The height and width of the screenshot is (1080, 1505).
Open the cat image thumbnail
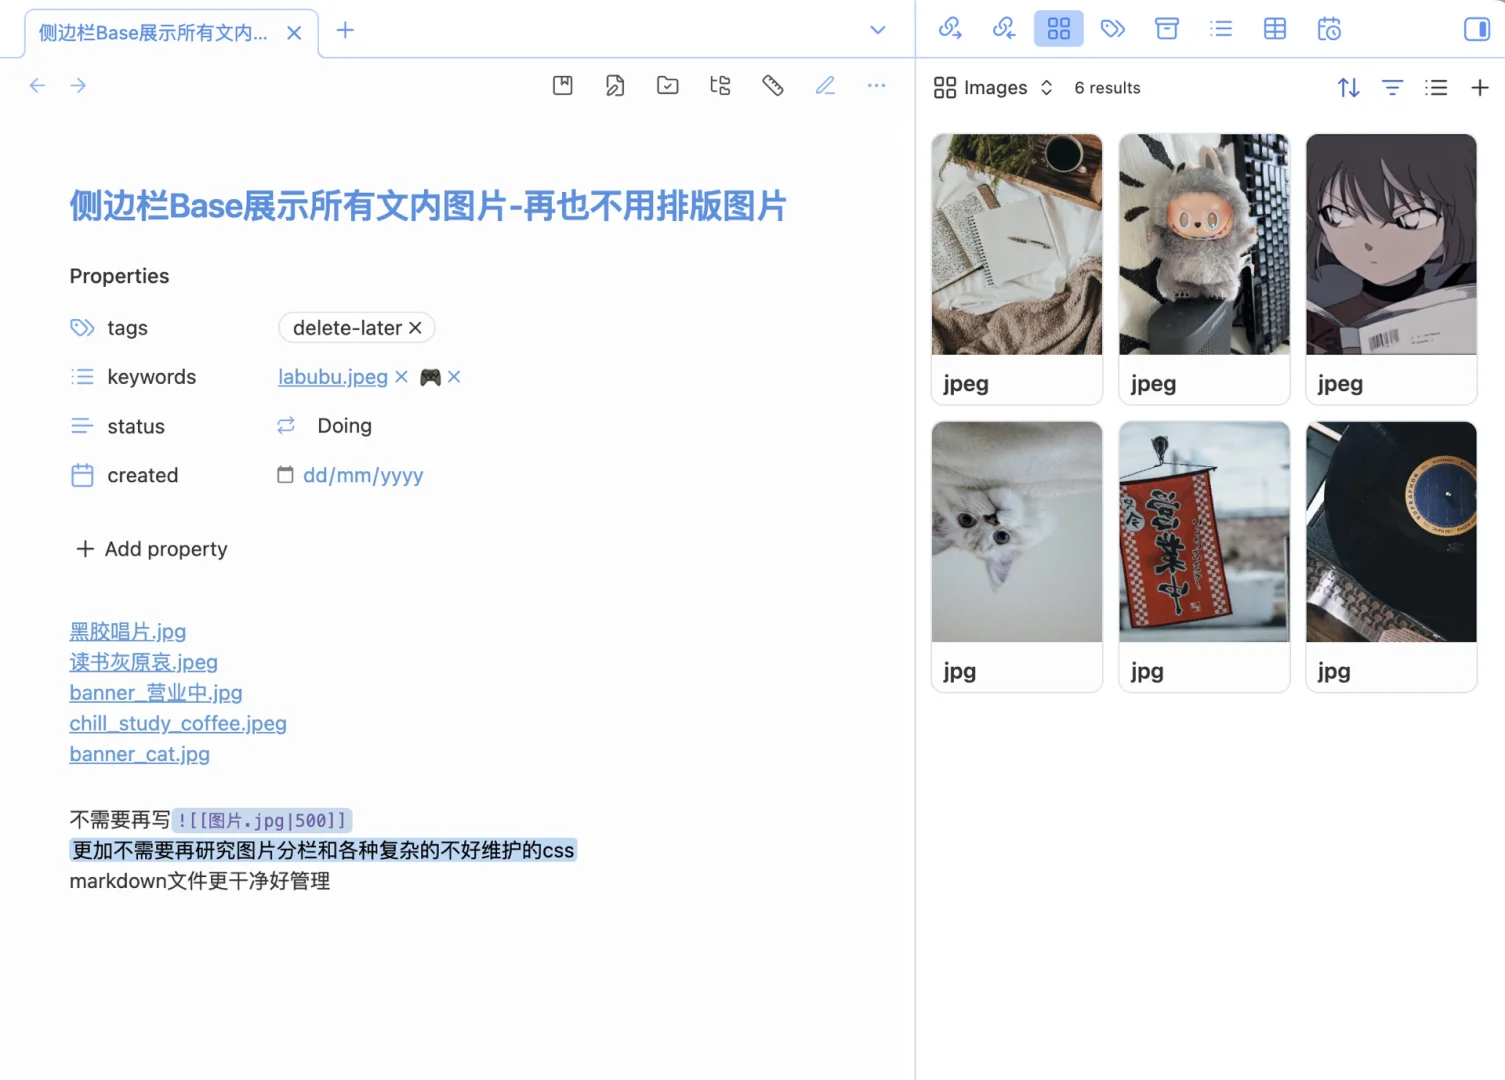coord(1016,532)
